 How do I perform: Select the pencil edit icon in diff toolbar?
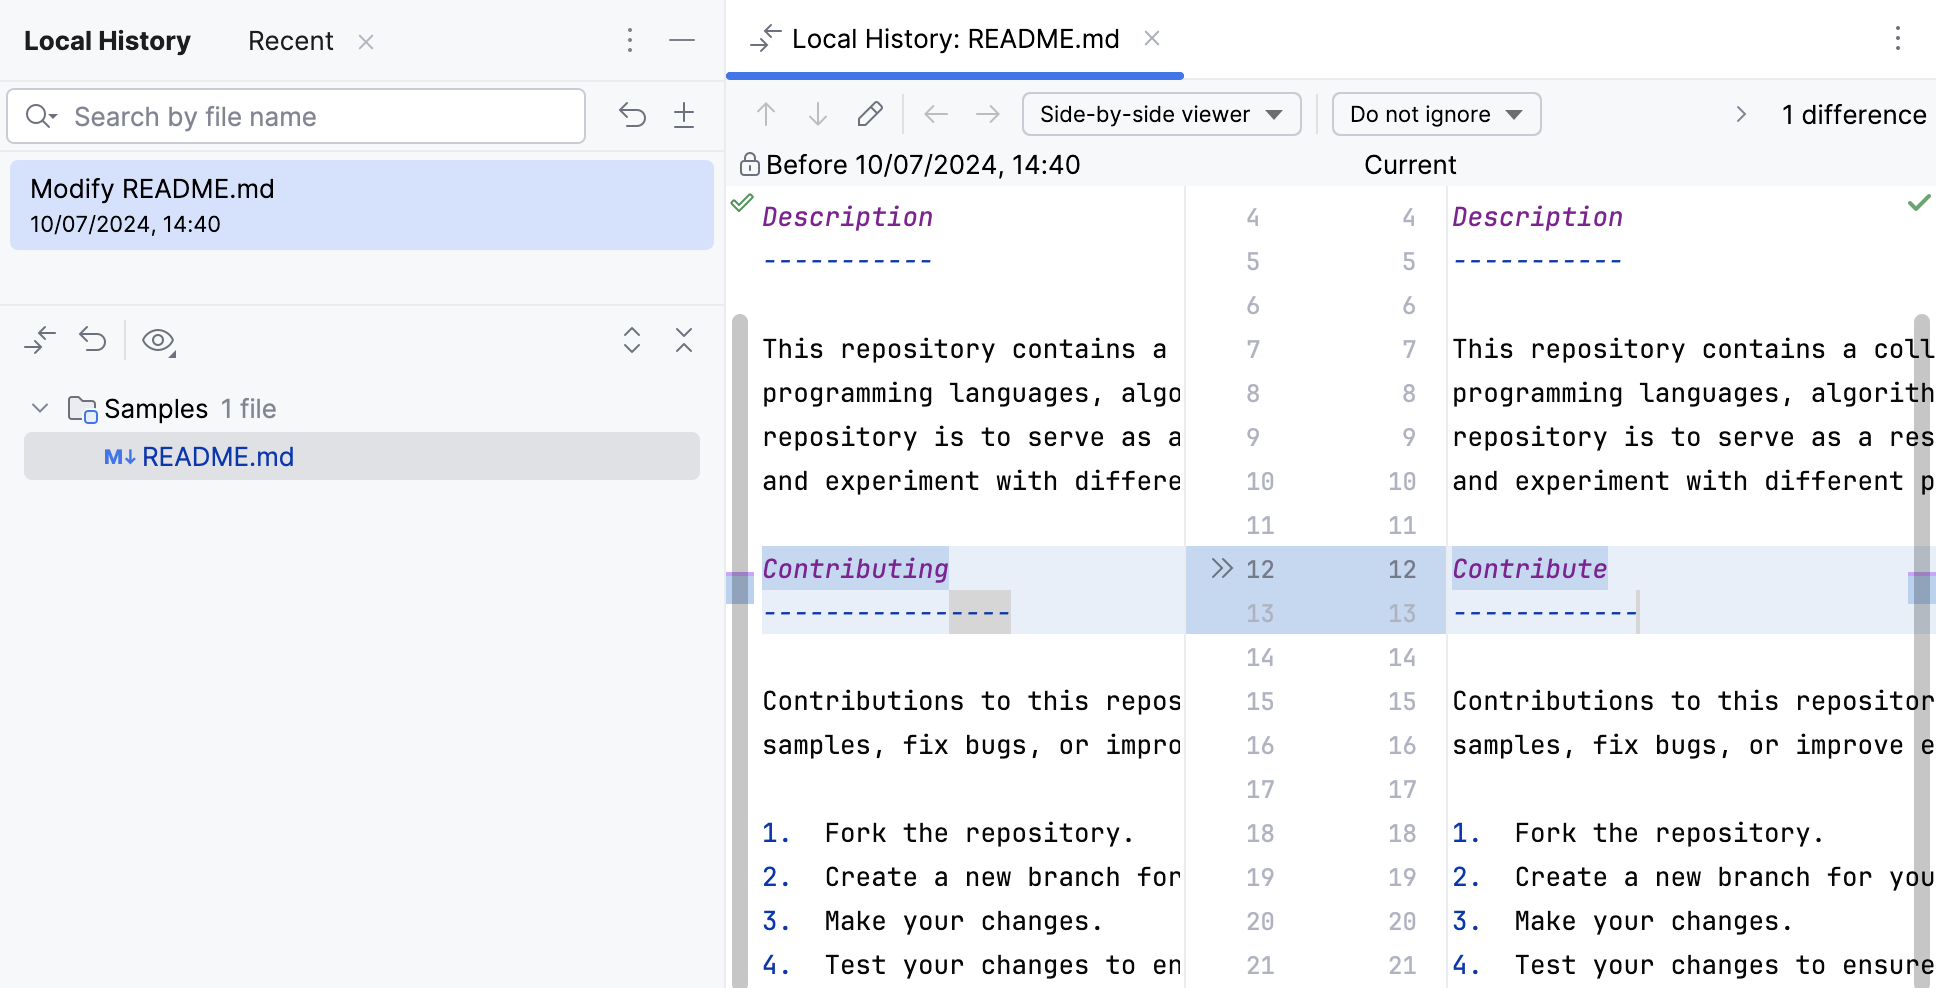[x=870, y=114]
